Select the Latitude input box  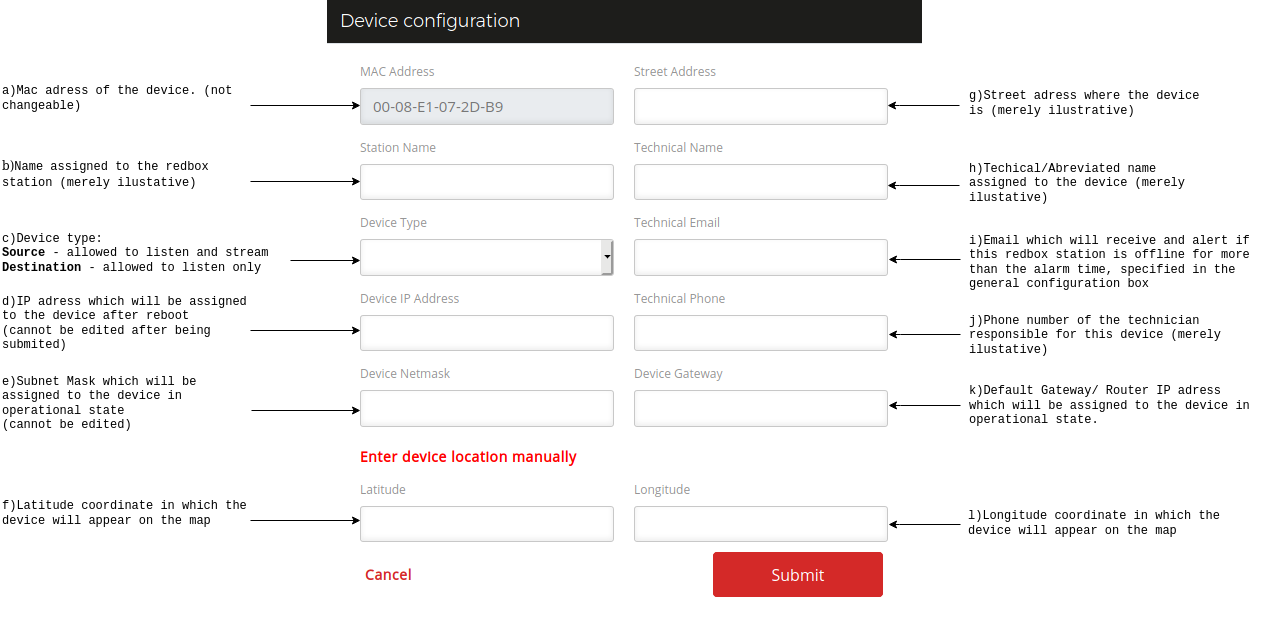coord(486,524)
